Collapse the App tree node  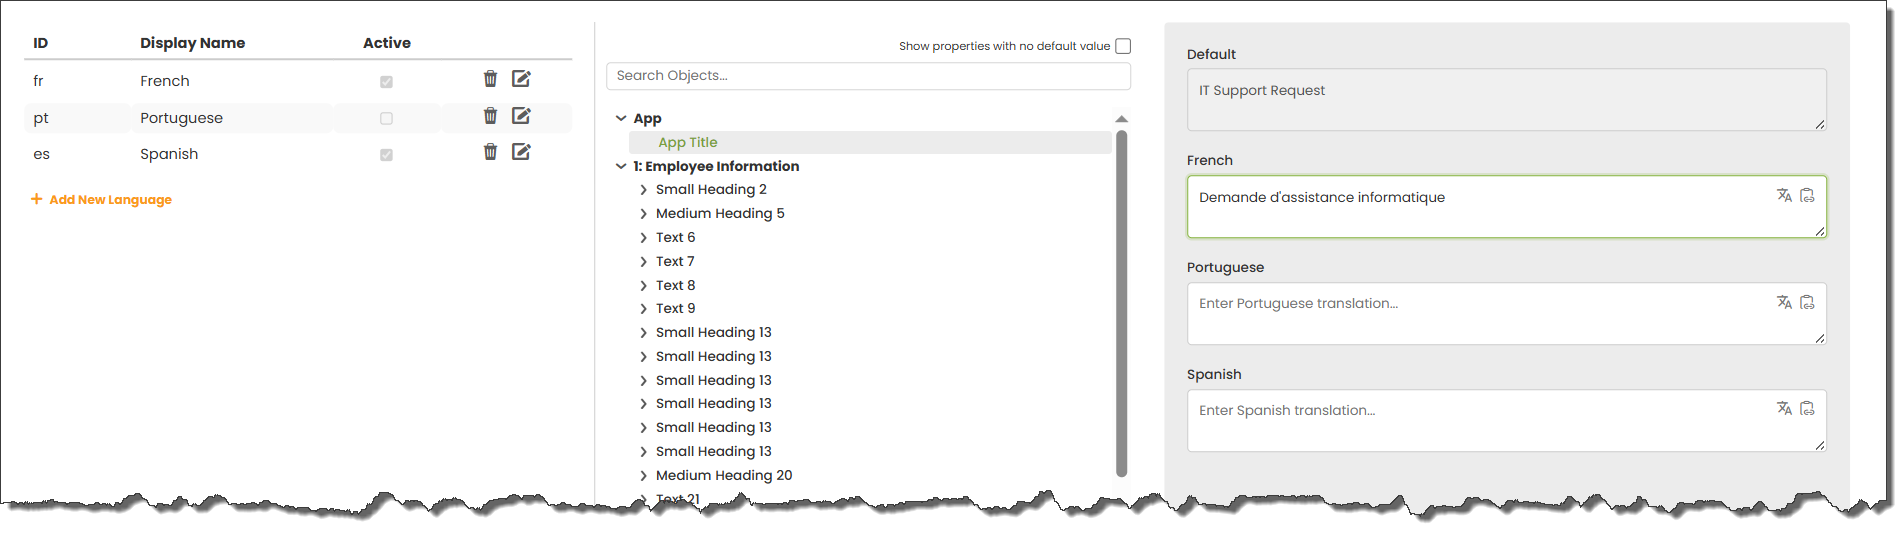tap(621, 118)
